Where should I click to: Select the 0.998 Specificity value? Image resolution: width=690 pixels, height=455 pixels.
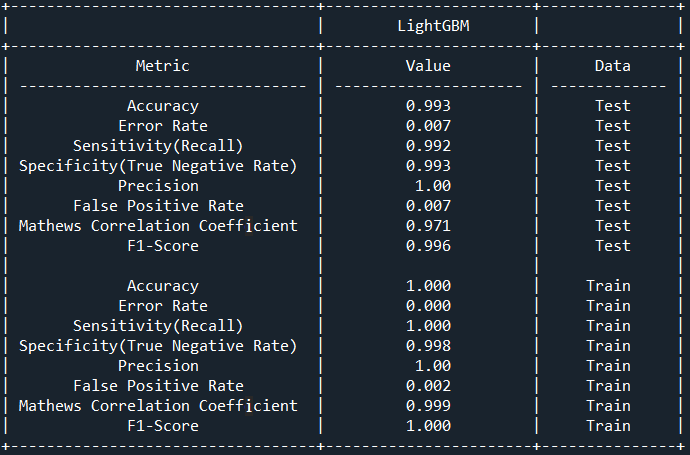coord(428,346)
